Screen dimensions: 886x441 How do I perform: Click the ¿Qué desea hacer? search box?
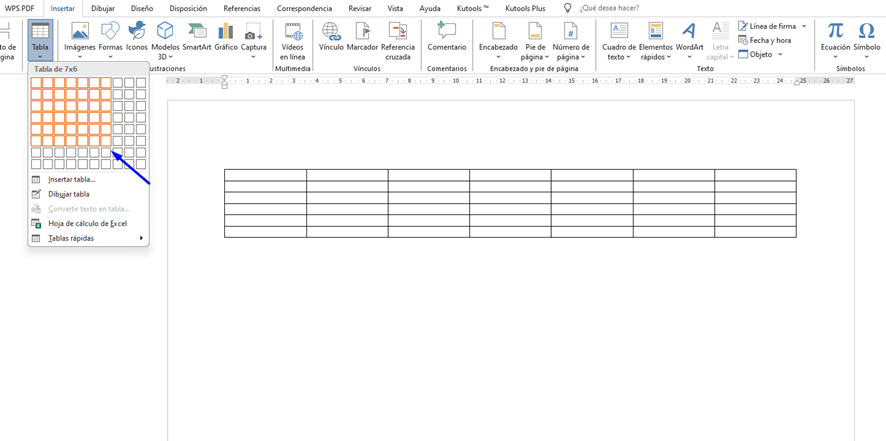pos(609,8)
